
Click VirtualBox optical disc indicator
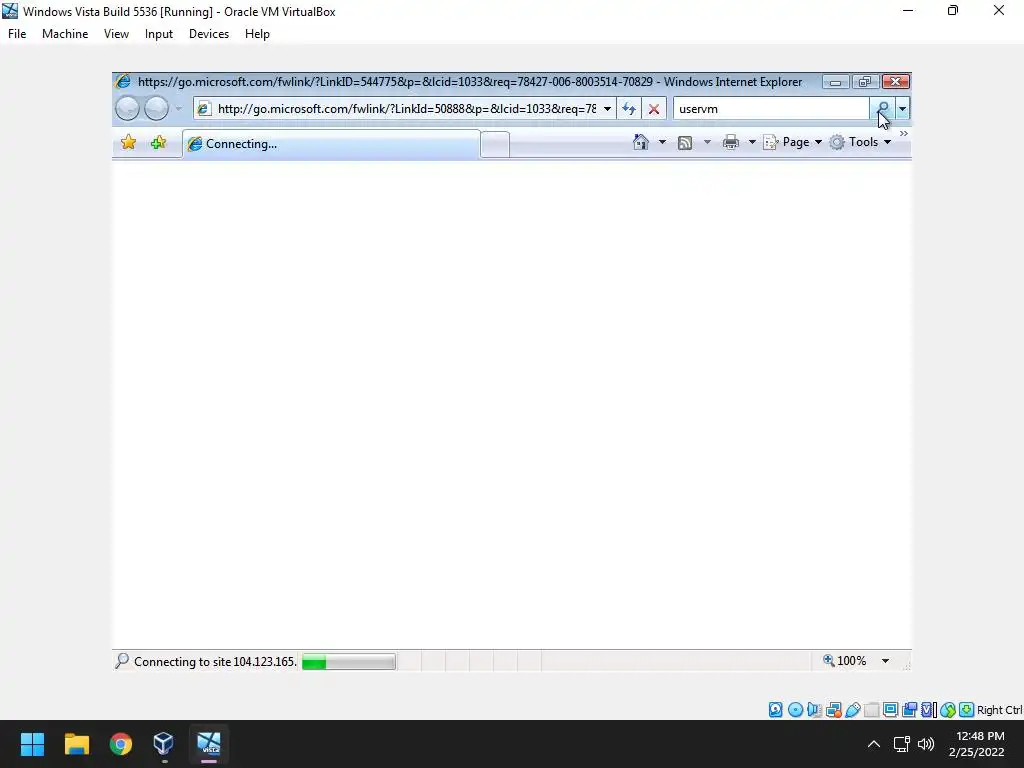(795, 710)
